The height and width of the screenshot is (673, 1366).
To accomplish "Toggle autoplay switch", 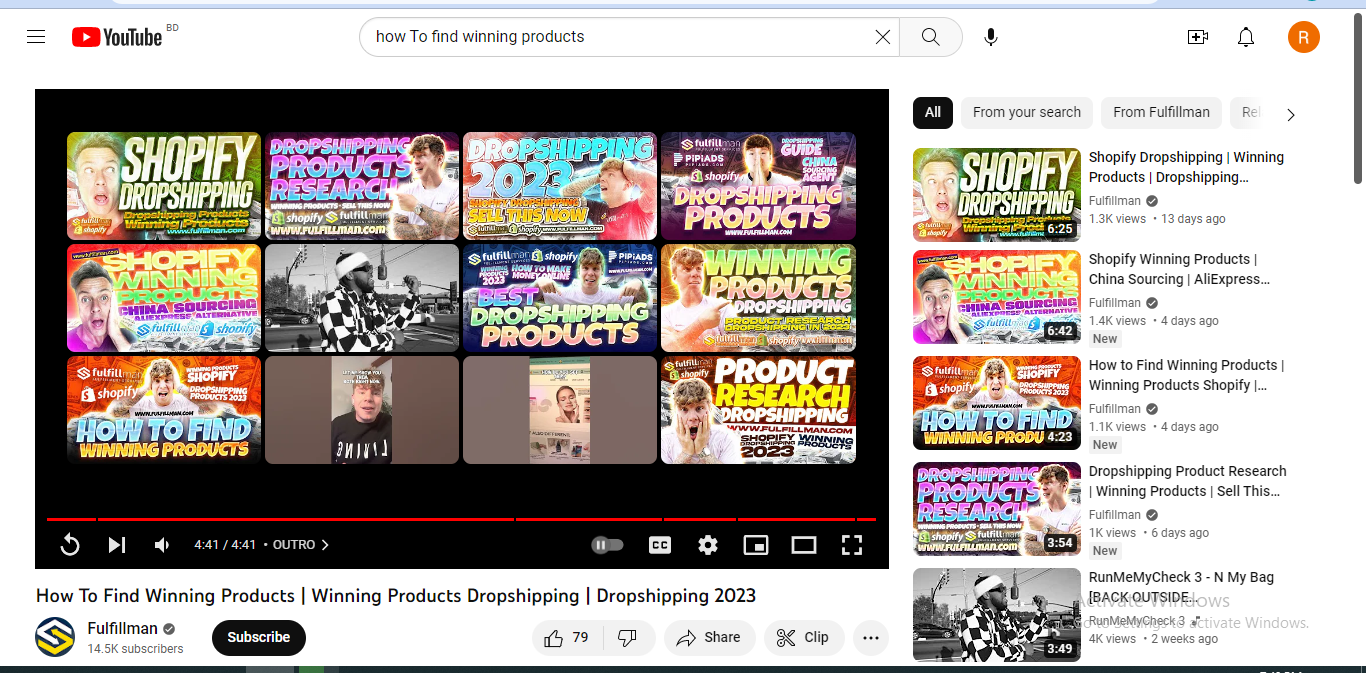I will (x=607, y=545).
